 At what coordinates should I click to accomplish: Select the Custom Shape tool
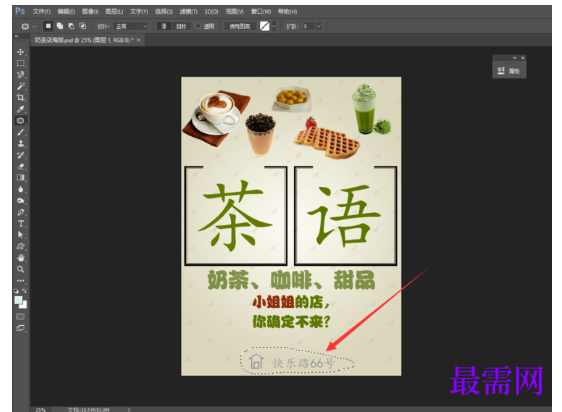click(20, 246)
